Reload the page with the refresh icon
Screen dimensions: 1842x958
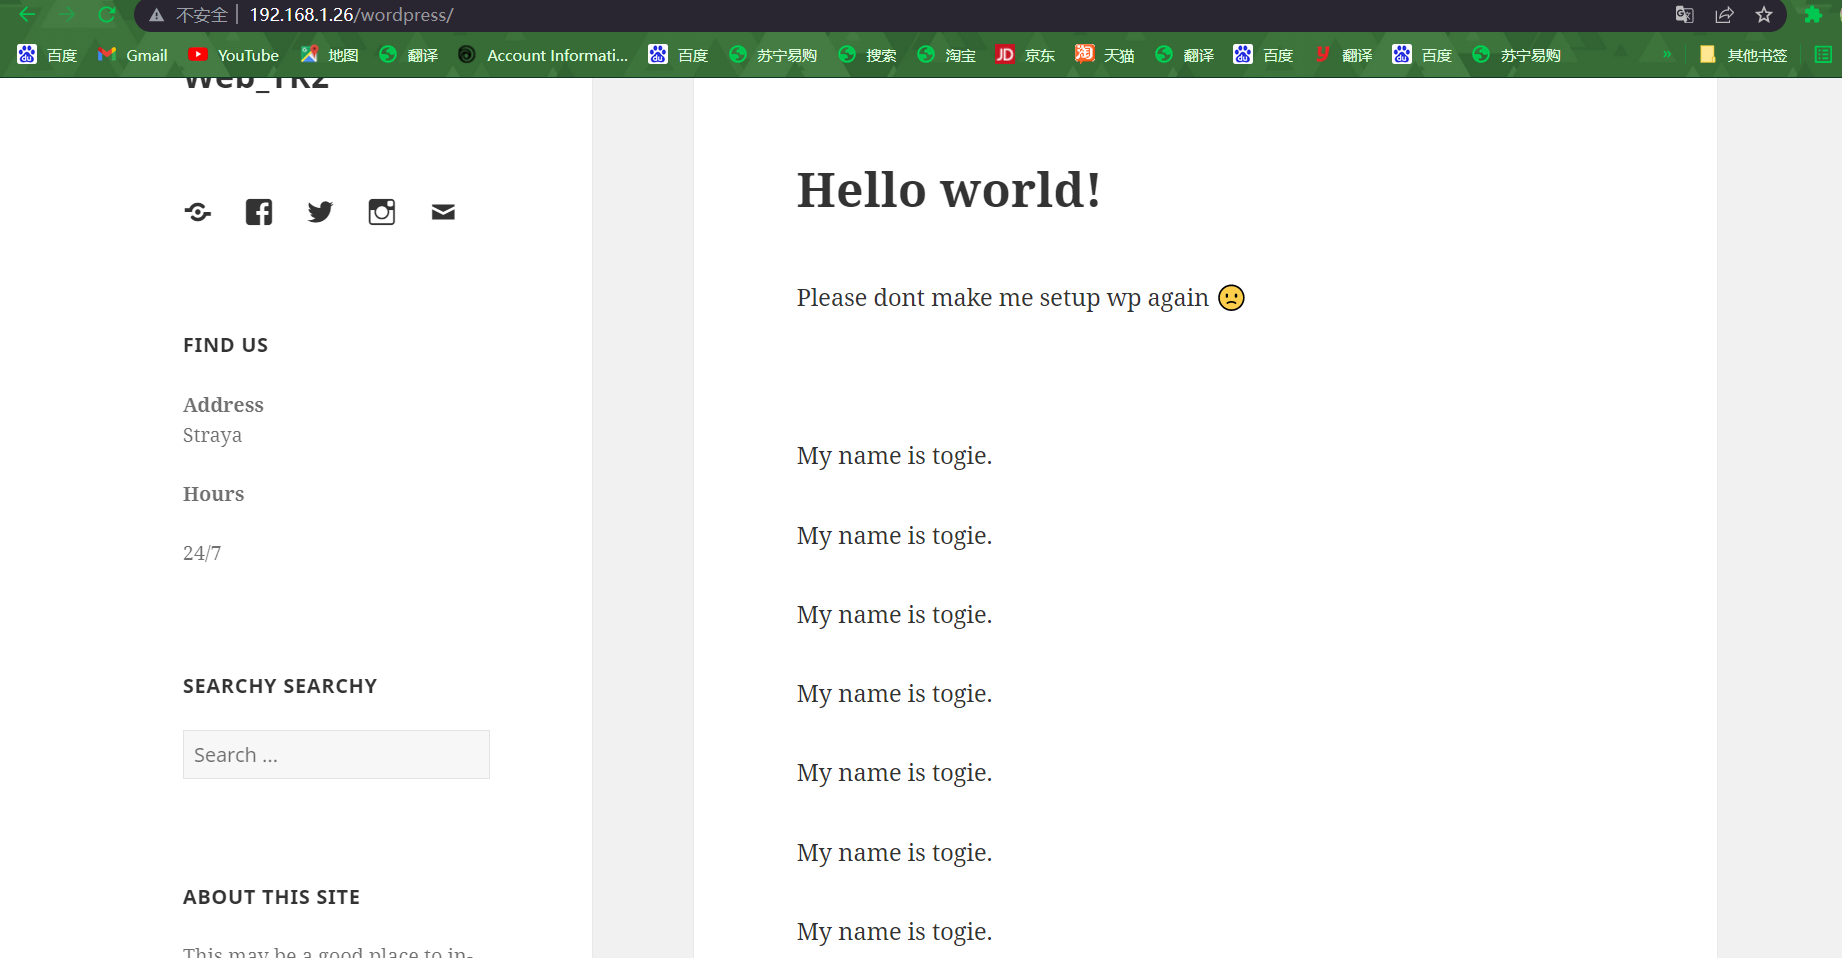click(x=107, y=15)
